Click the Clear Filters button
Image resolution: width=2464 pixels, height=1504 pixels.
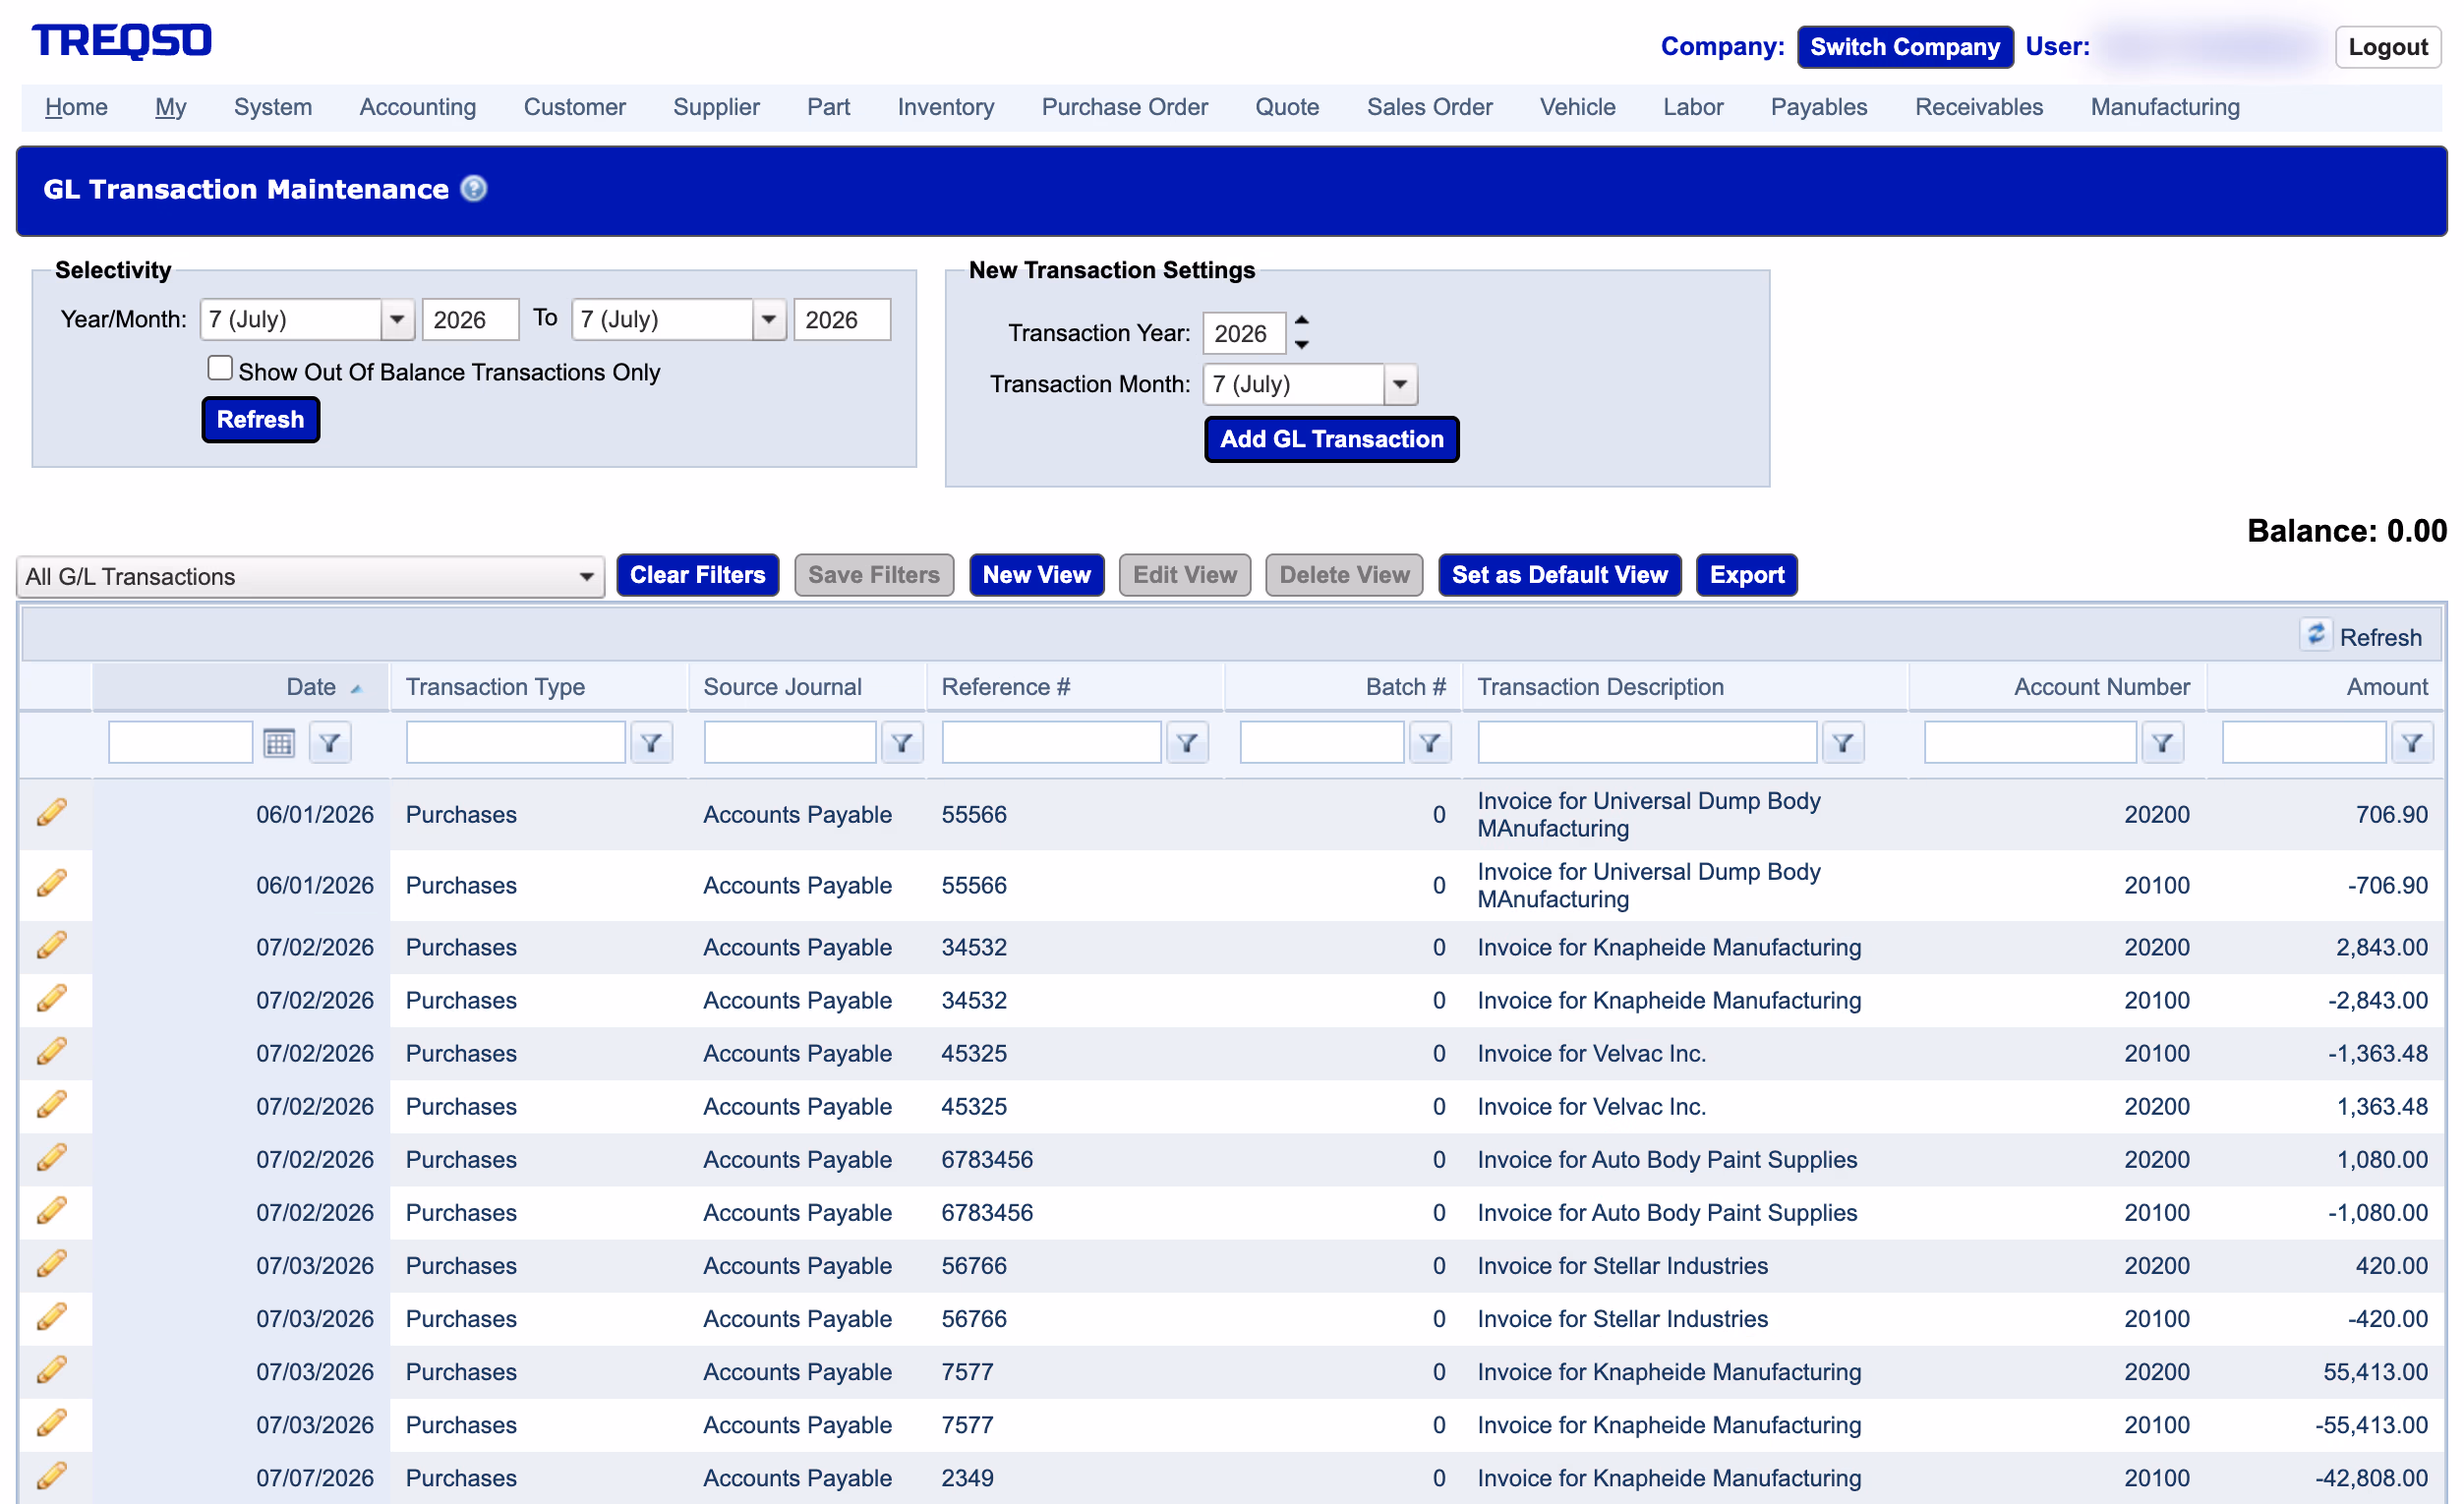697,575
